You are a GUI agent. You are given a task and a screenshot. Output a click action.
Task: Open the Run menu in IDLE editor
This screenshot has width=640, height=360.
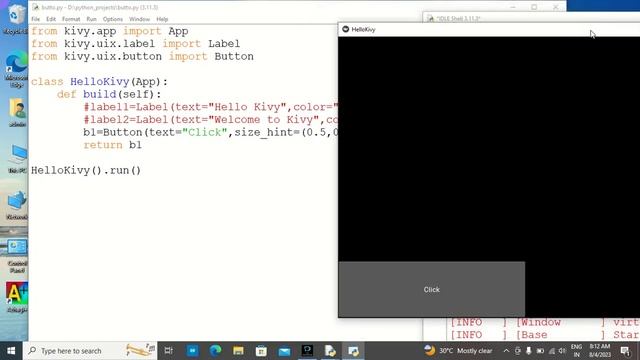[x=91, y=19]
